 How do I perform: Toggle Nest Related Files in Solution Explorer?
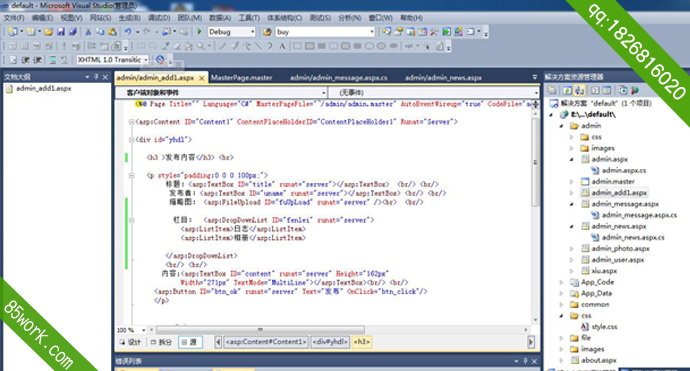tap(580, 90)
